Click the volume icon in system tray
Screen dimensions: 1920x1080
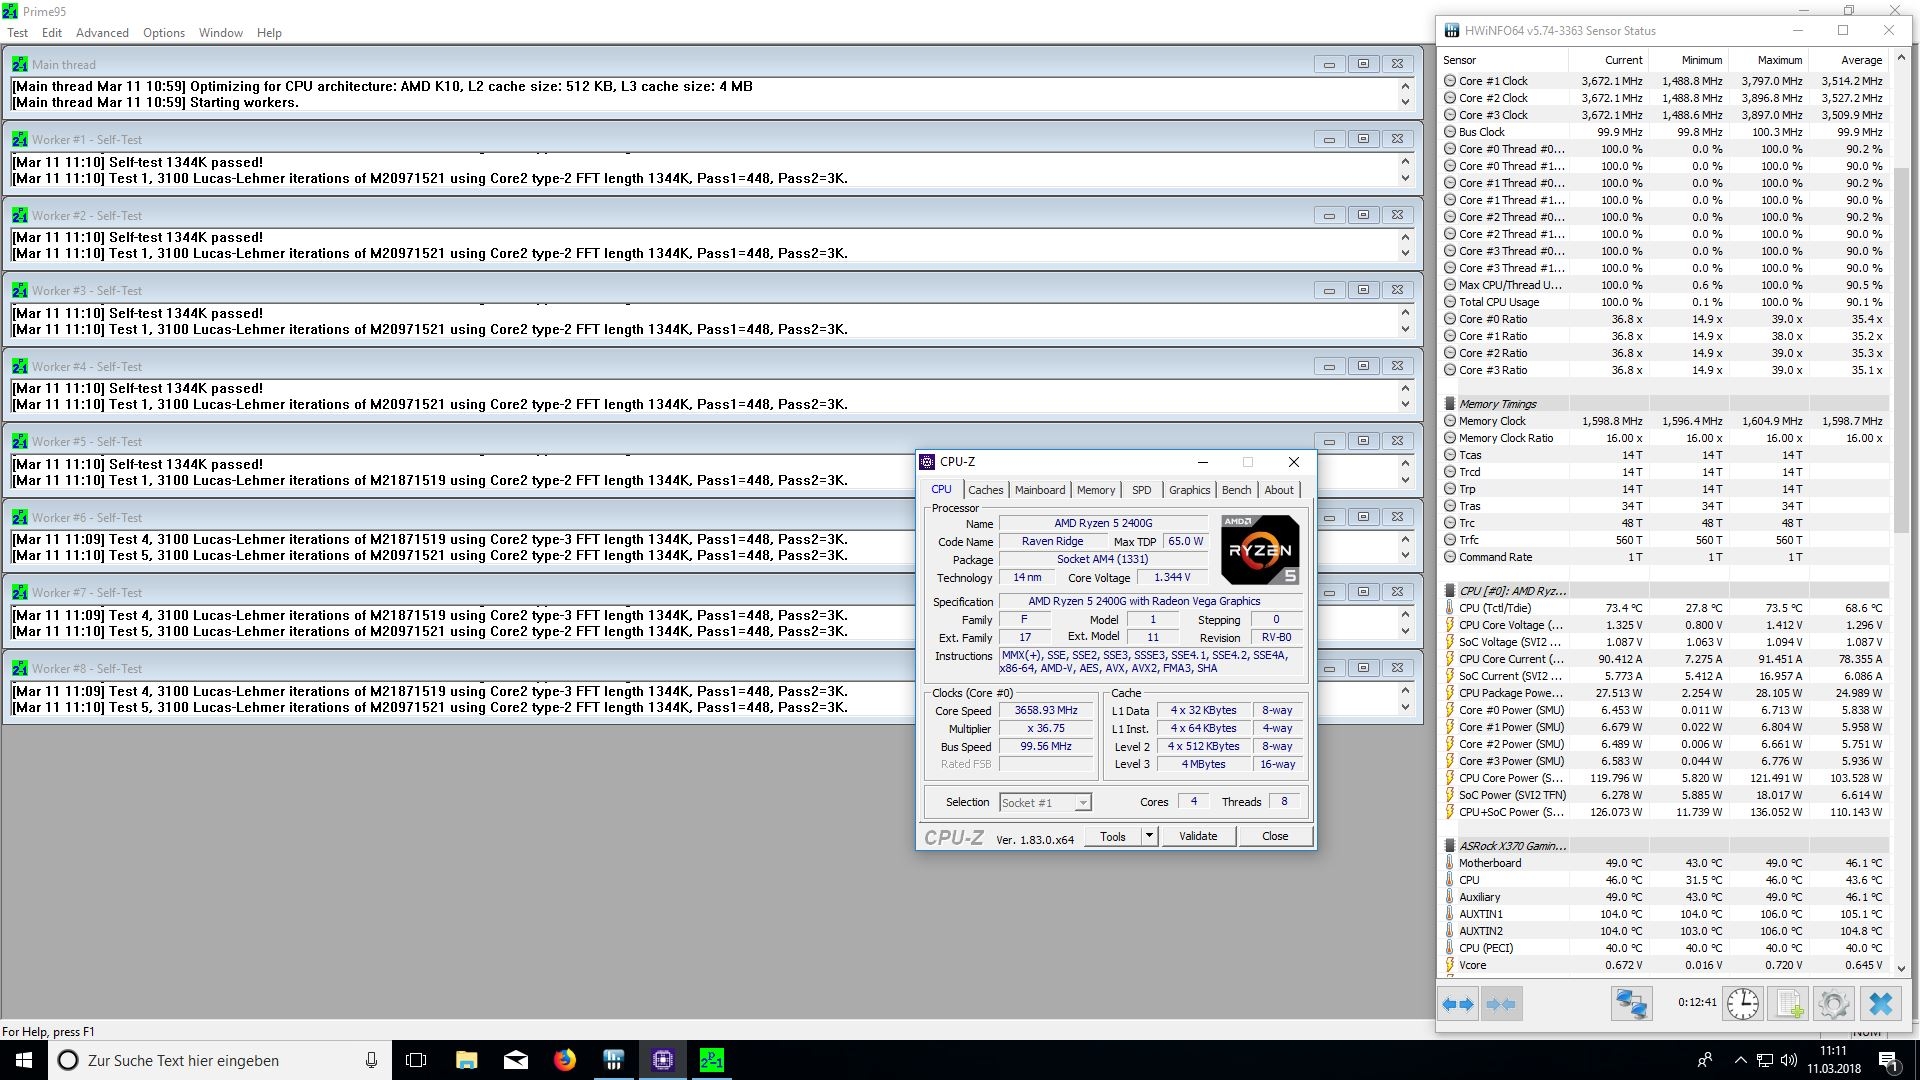pyautogui.click(x=1789, y=1060)
